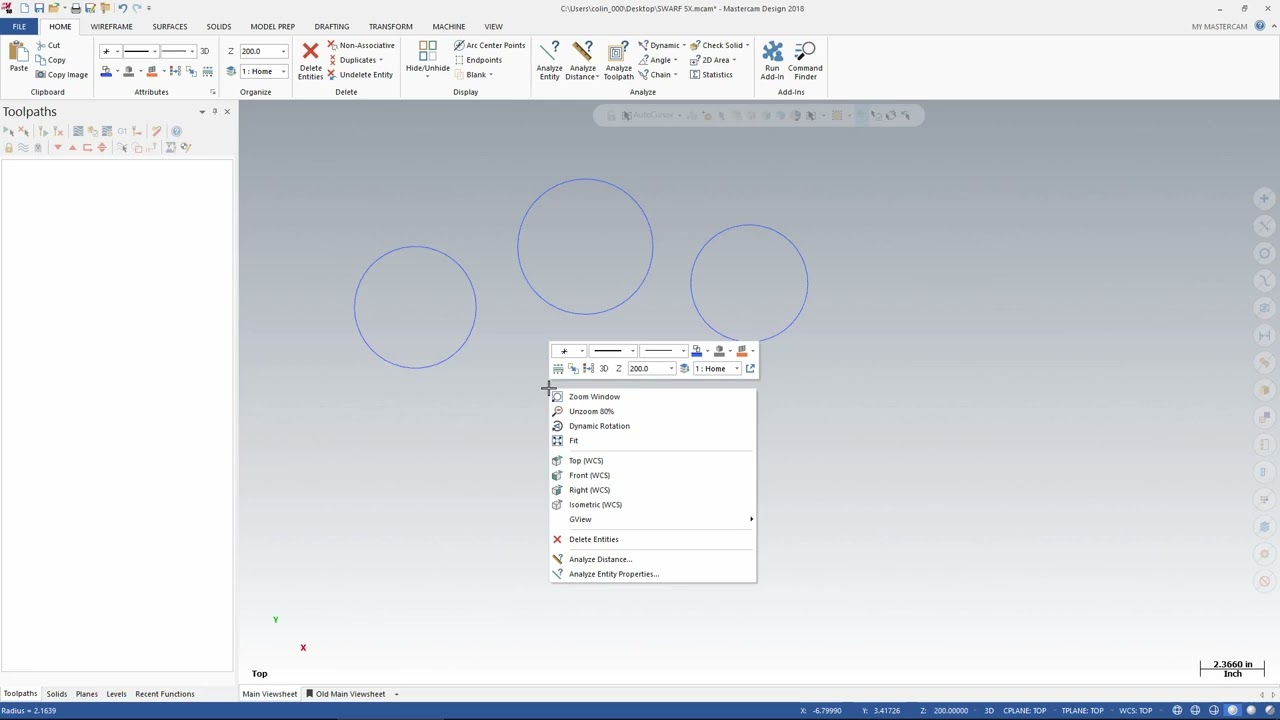Switch to the Solids manager tab

(56, 694)
